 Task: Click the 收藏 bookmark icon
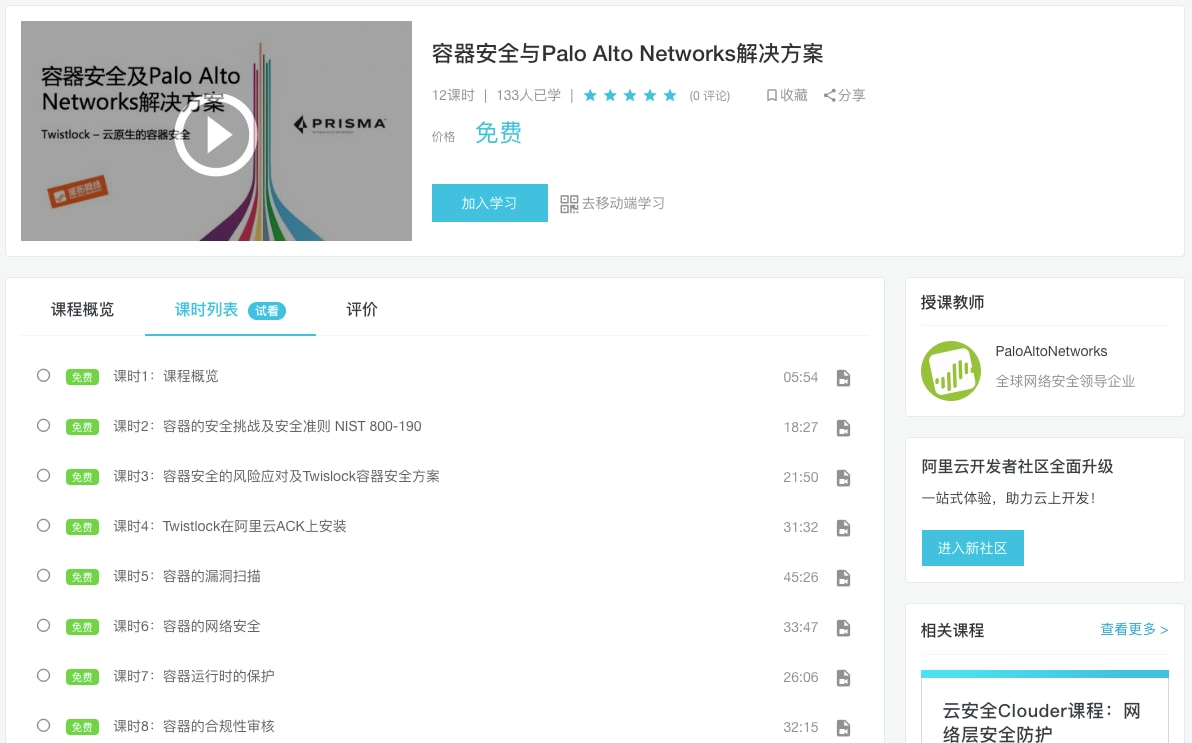pos(772,96)
